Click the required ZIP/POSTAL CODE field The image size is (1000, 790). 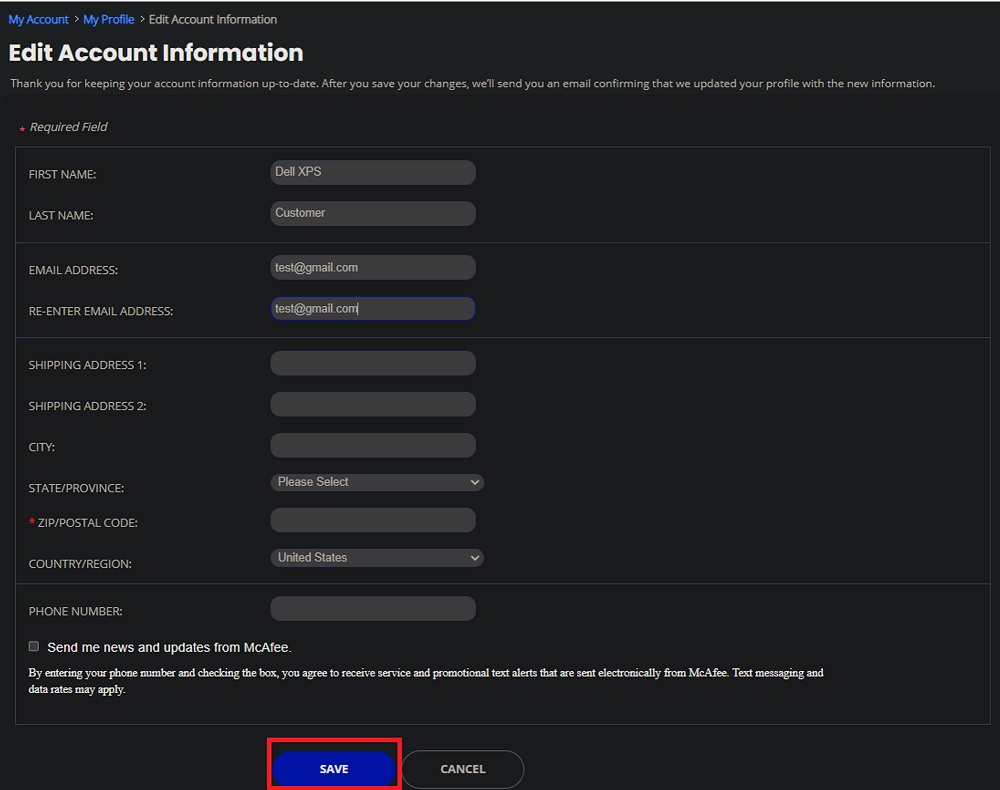coord(372,520)
